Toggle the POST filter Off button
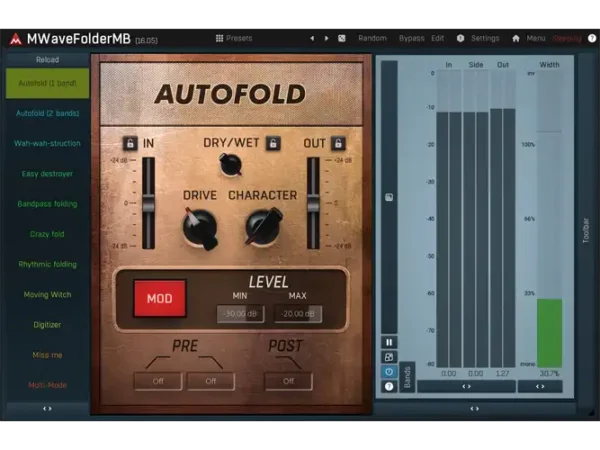Screen dimensions: 600x450 (289, 381)
